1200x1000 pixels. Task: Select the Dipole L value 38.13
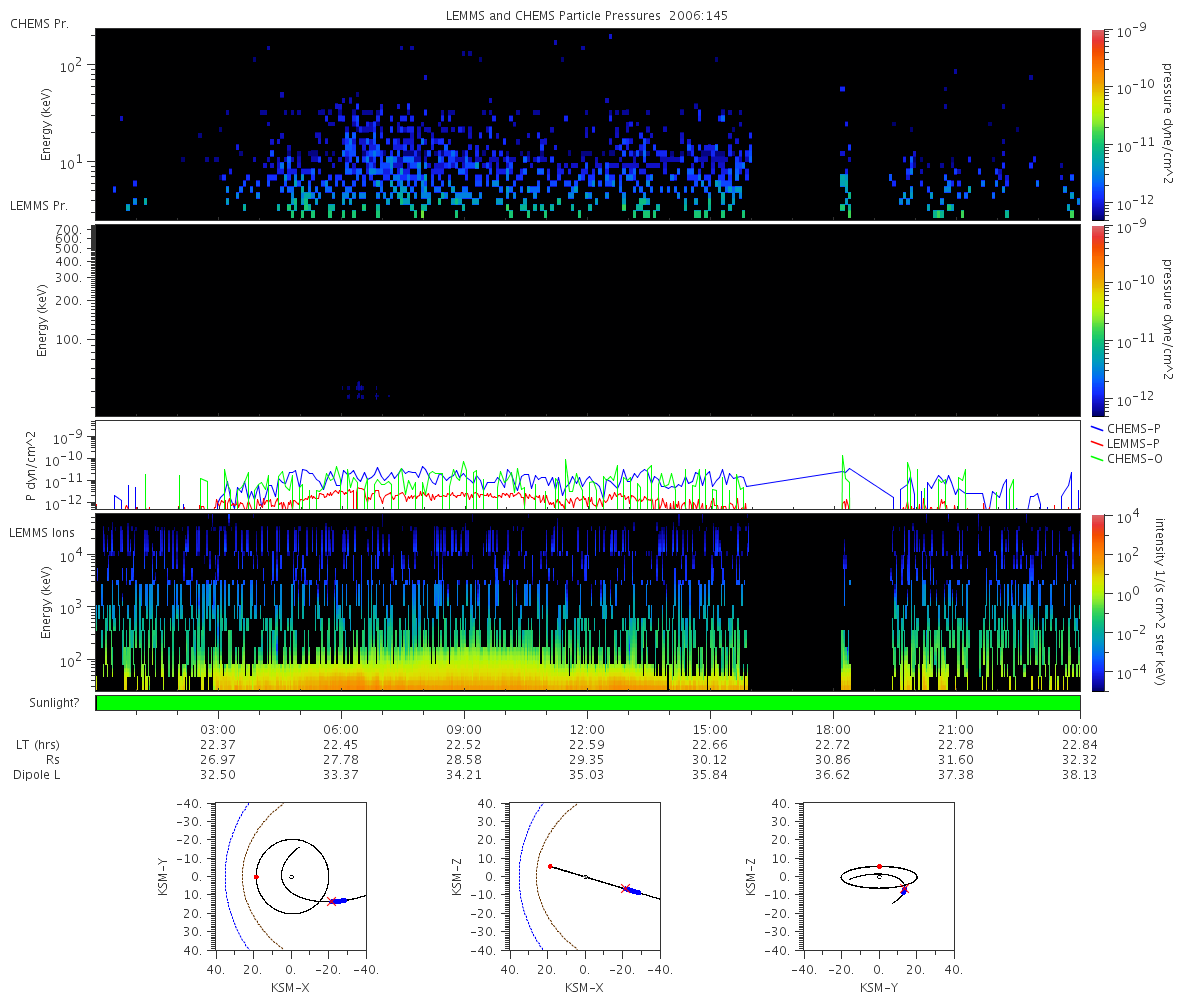tap(1080, 774)
